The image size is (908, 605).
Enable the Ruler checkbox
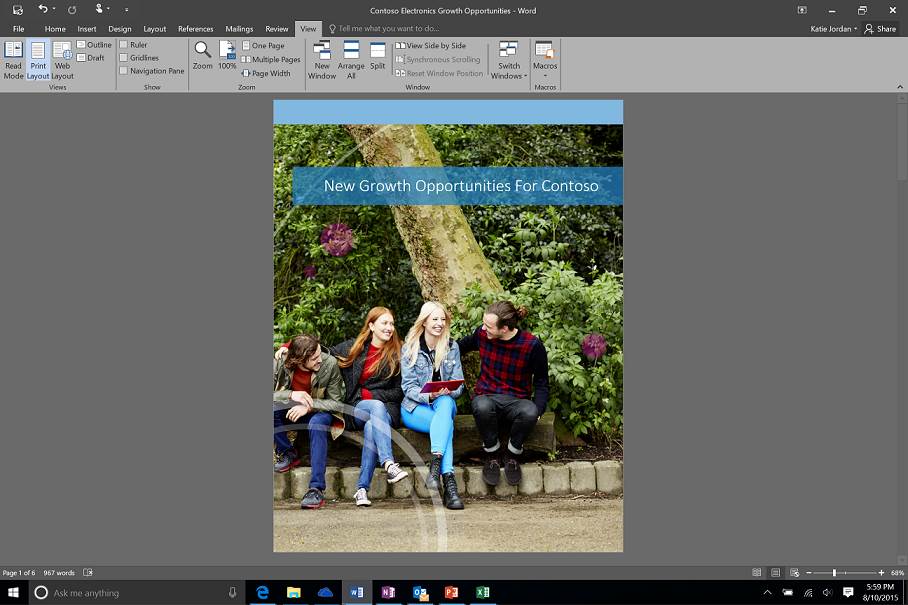124,45
